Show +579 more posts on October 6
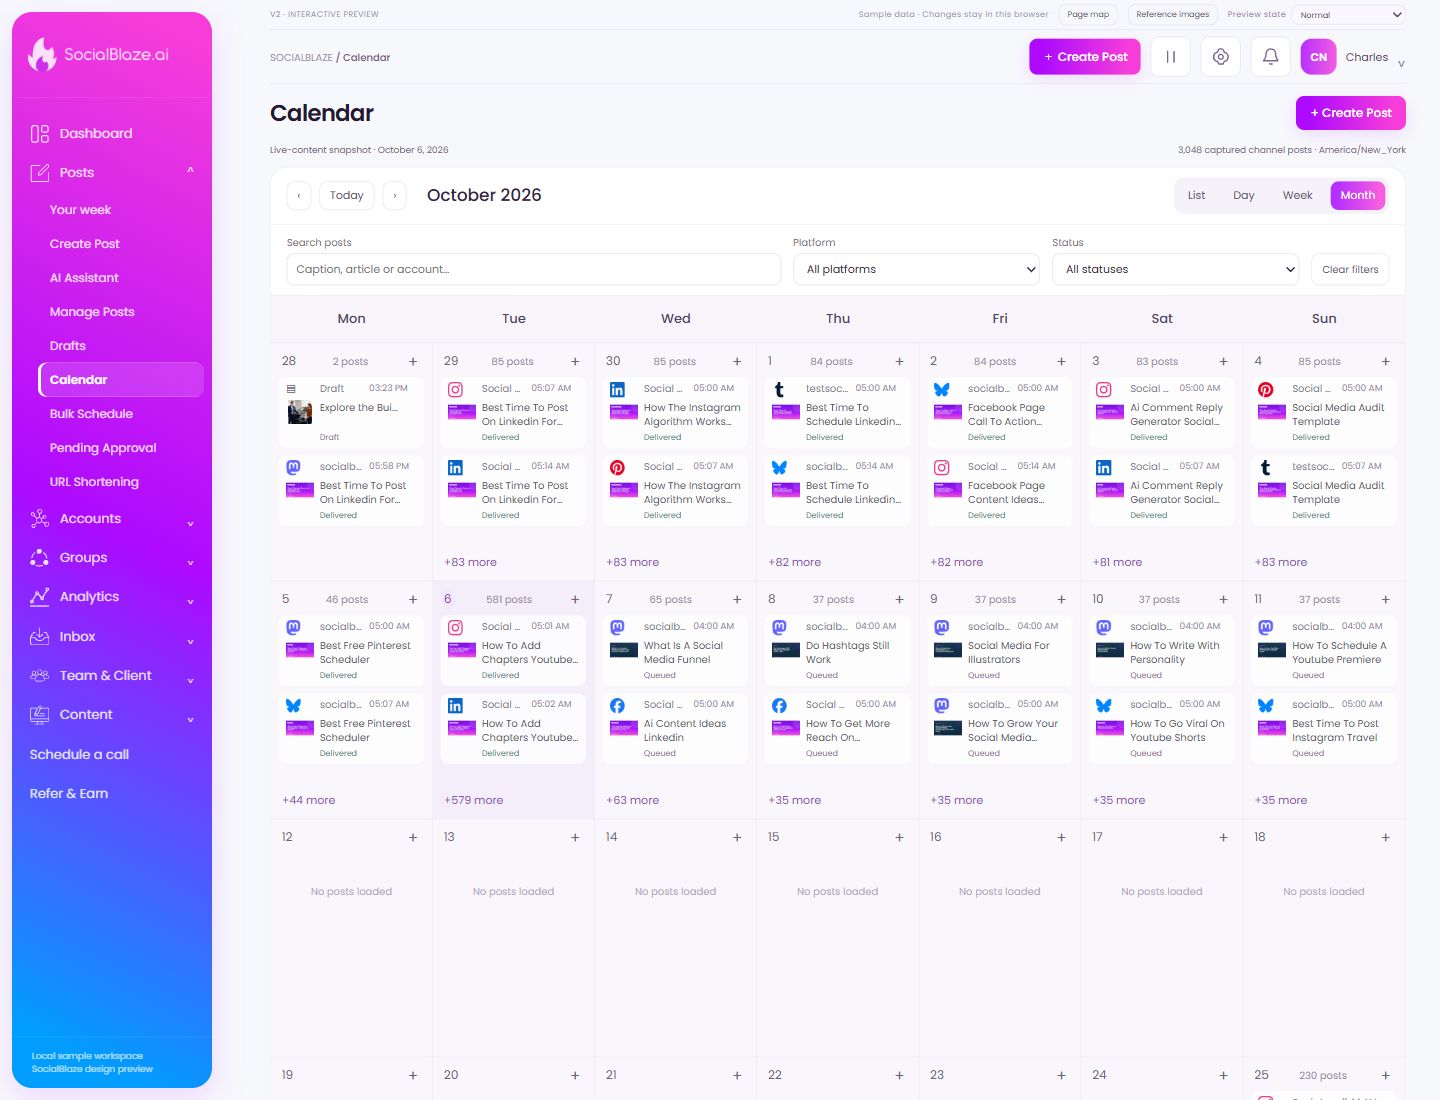The width and height of the screenshot is (1440, 1100). point(474,800)
